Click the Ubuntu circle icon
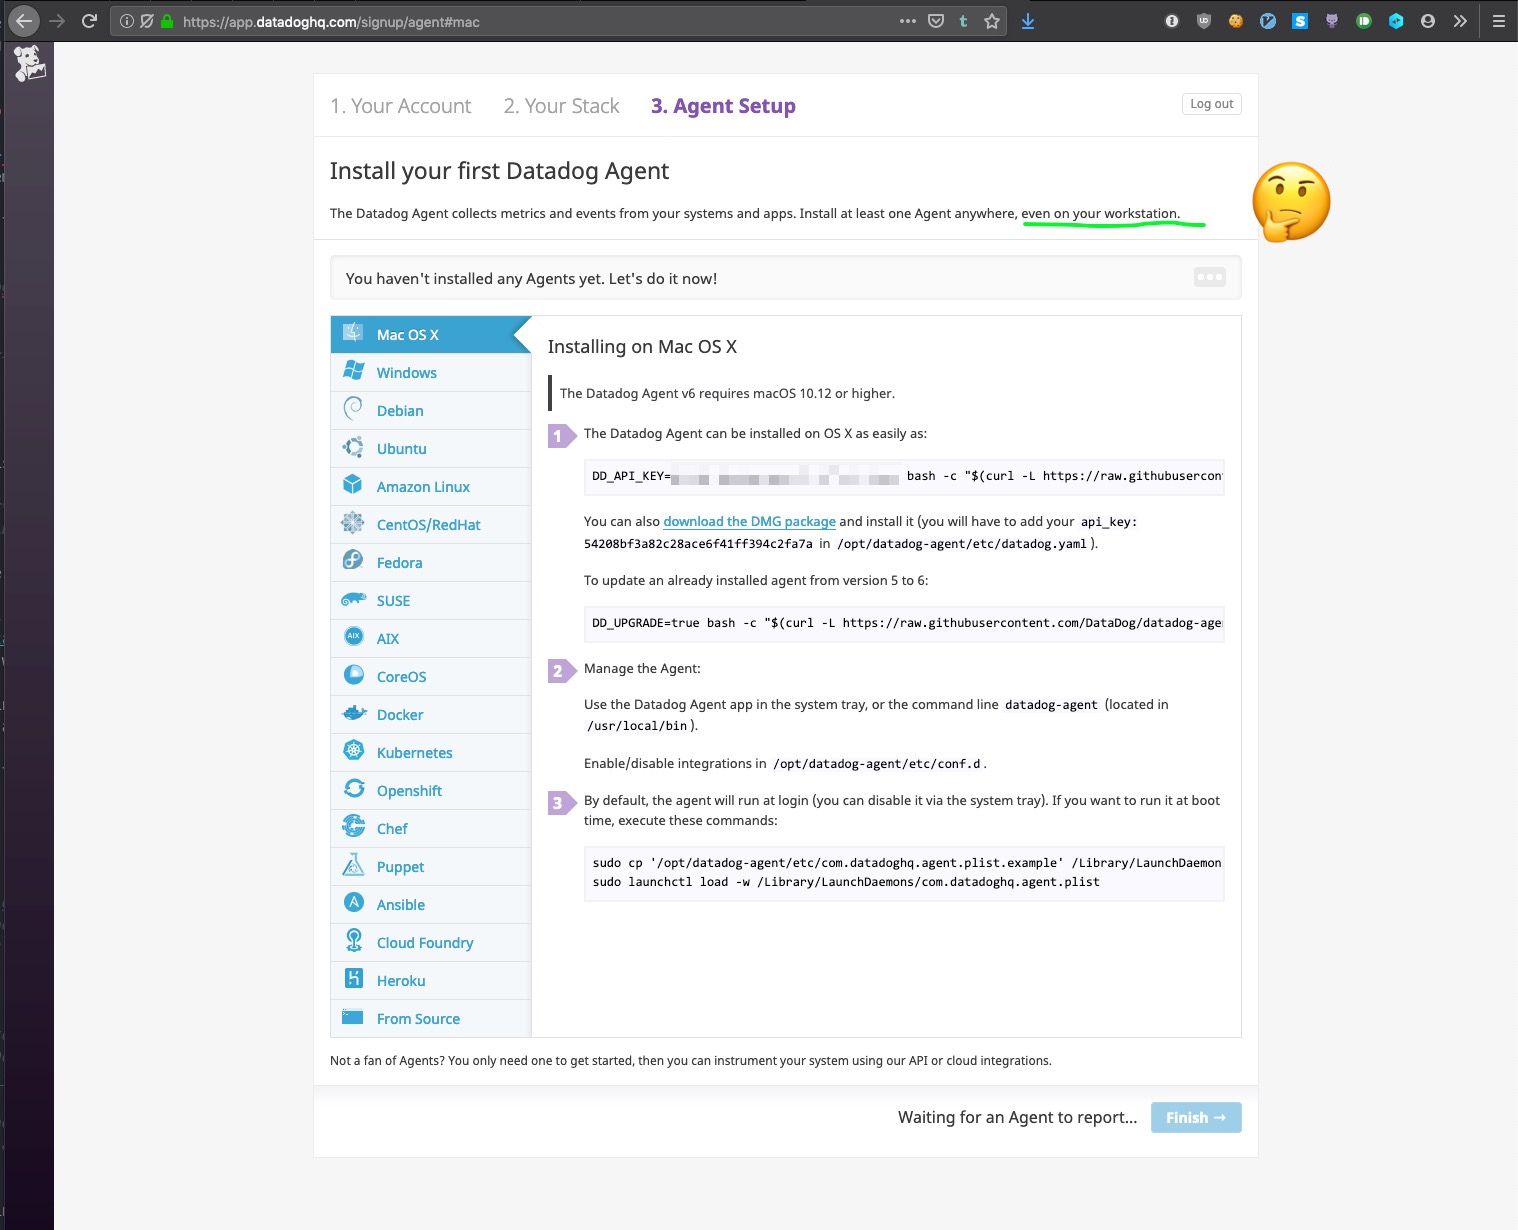Screen dimensions: 1518x1230 tap(353, 447)
